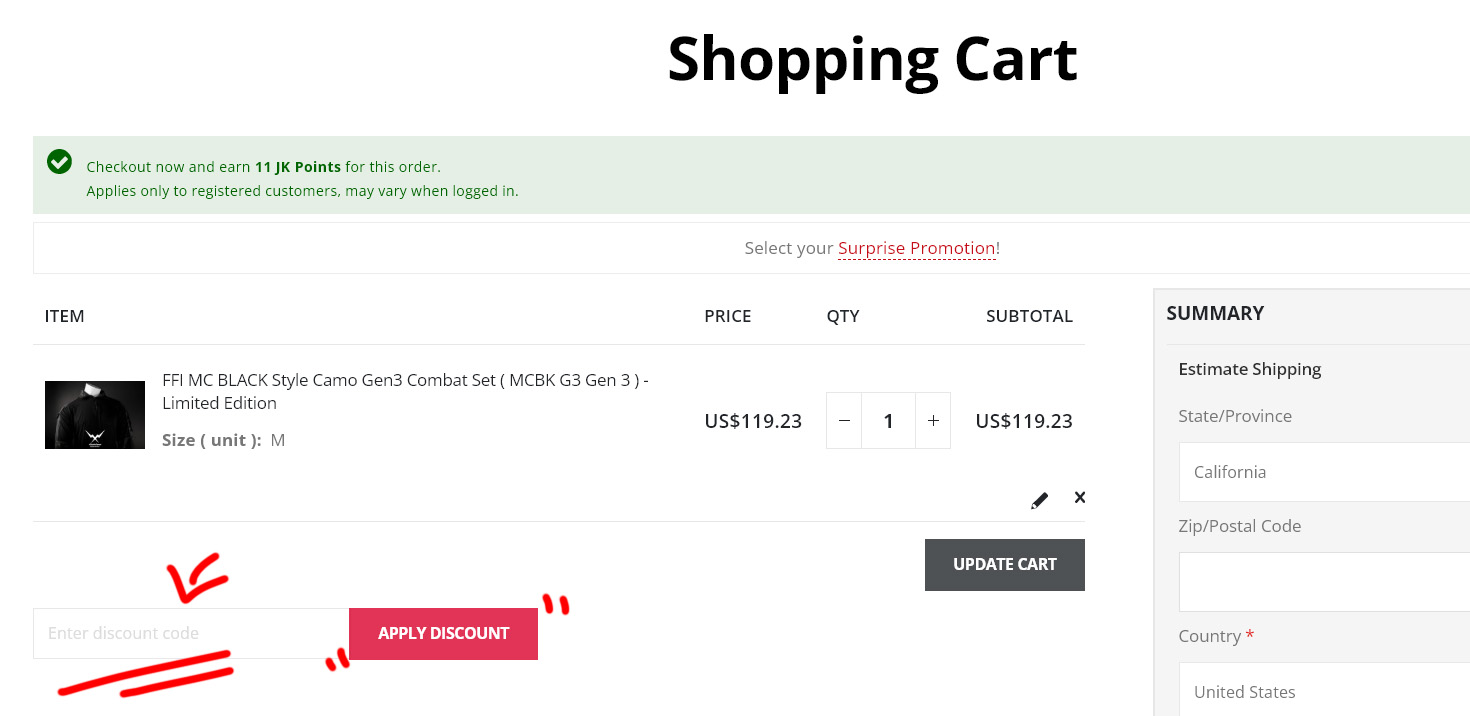
Task: Remove the item with the X icon
Action: (x=1080, y=497)
